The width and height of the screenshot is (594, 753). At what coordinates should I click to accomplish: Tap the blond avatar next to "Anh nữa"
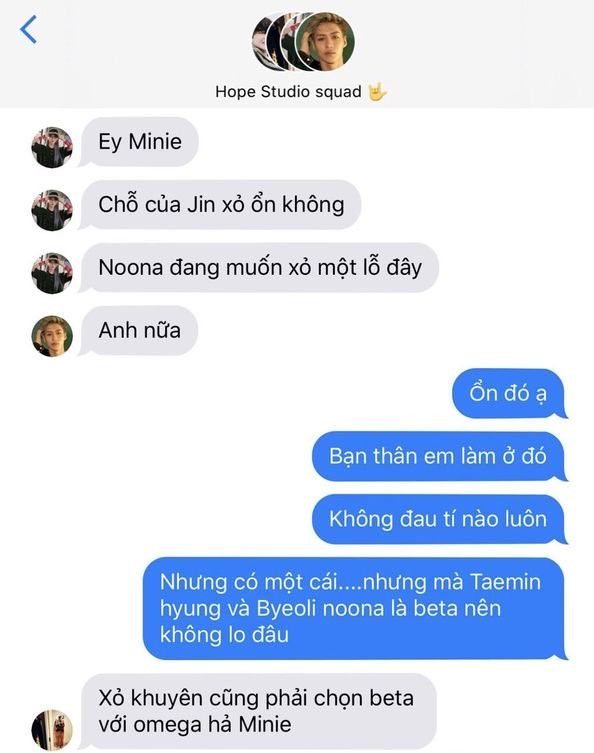[52, 336]
